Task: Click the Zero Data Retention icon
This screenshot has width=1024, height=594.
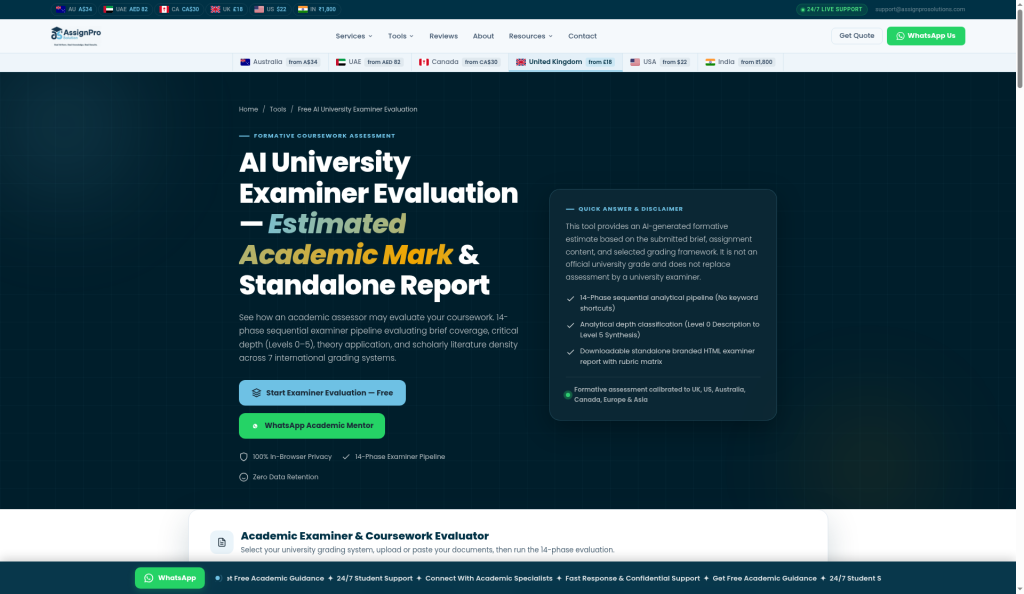Action: (244, 477)
